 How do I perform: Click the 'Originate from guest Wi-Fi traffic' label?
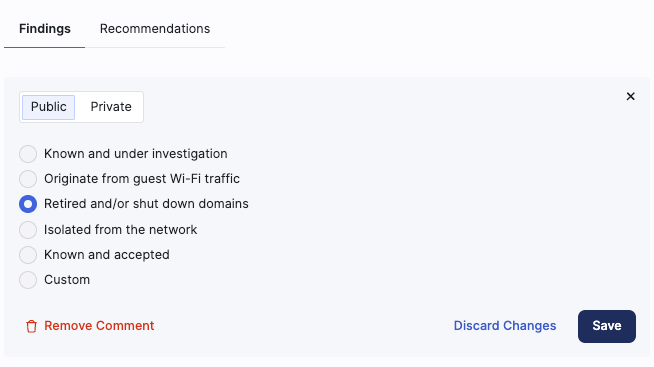click(x=142, y=179)
